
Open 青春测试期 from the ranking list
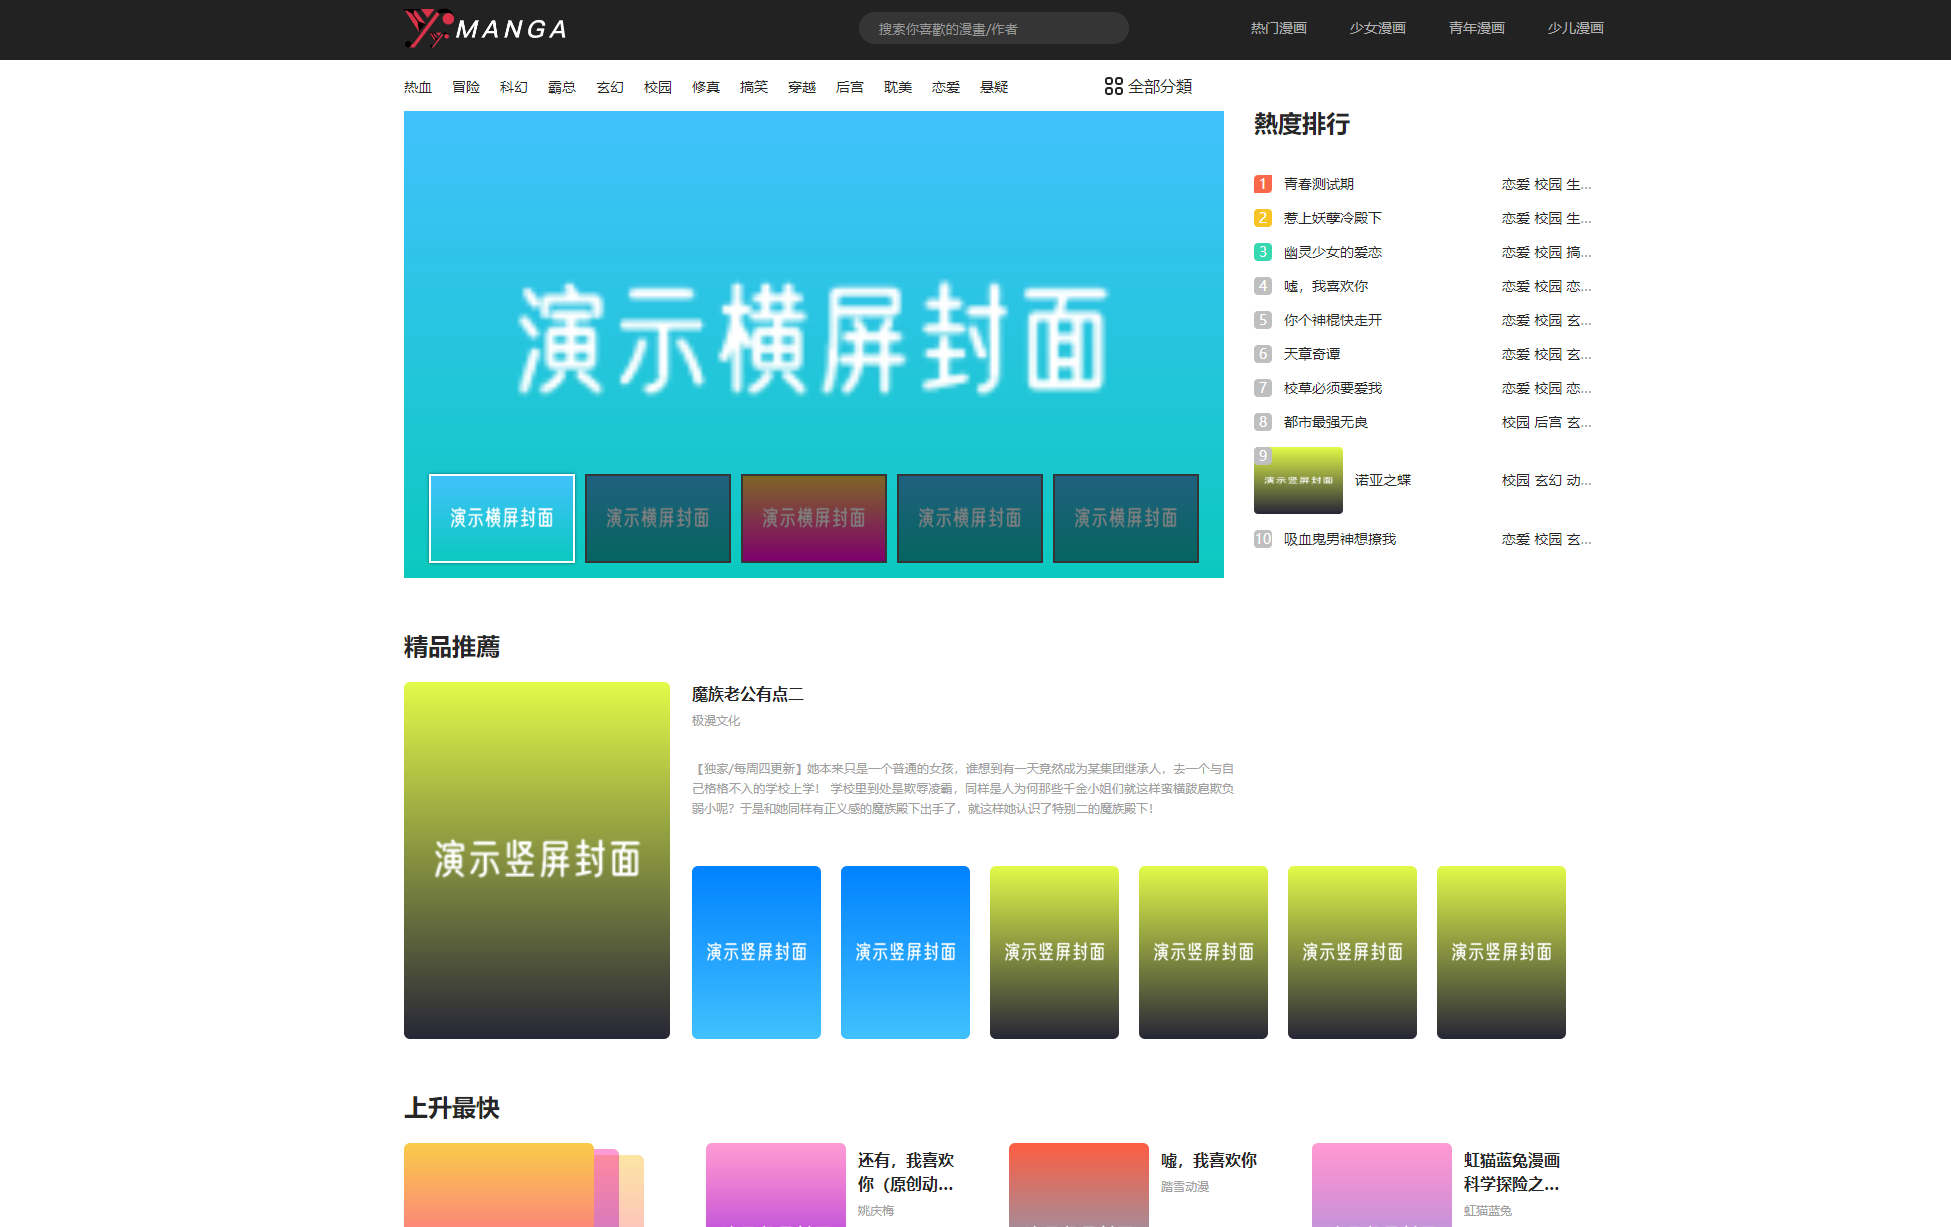click(x=1319, y=184)
